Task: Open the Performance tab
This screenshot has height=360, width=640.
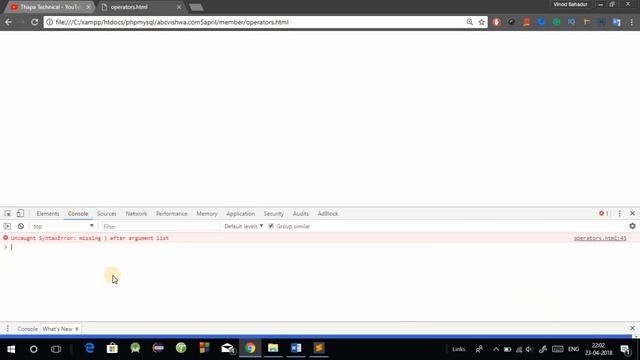Action: coord(172,213)
